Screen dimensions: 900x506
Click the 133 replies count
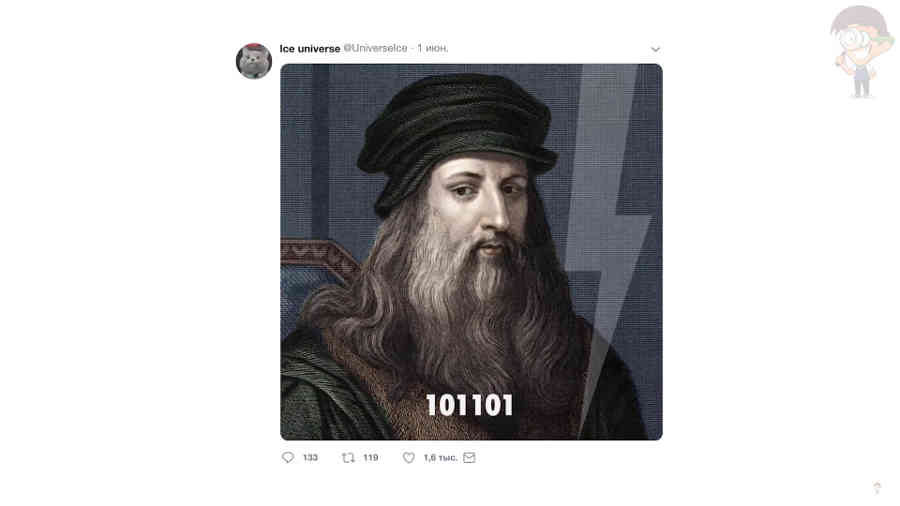(310, 457)
